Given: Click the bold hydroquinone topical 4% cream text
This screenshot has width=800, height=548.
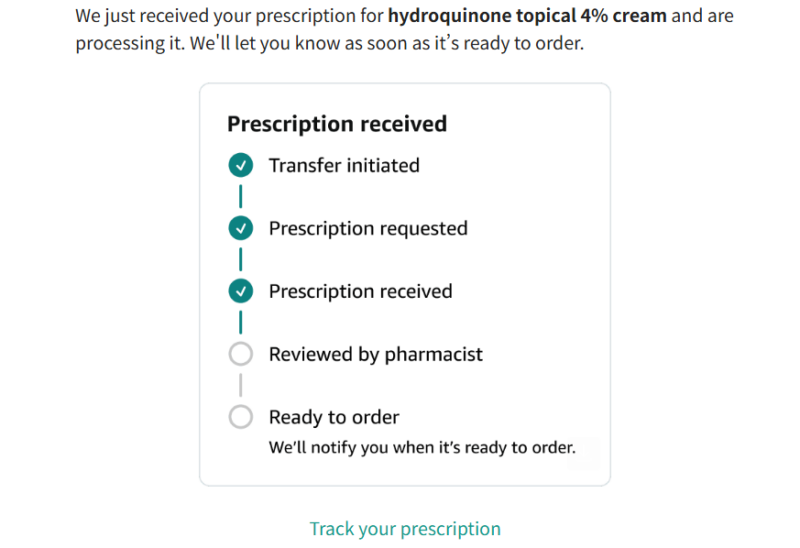Looking at the screenshot, I should tap(527, 17).
